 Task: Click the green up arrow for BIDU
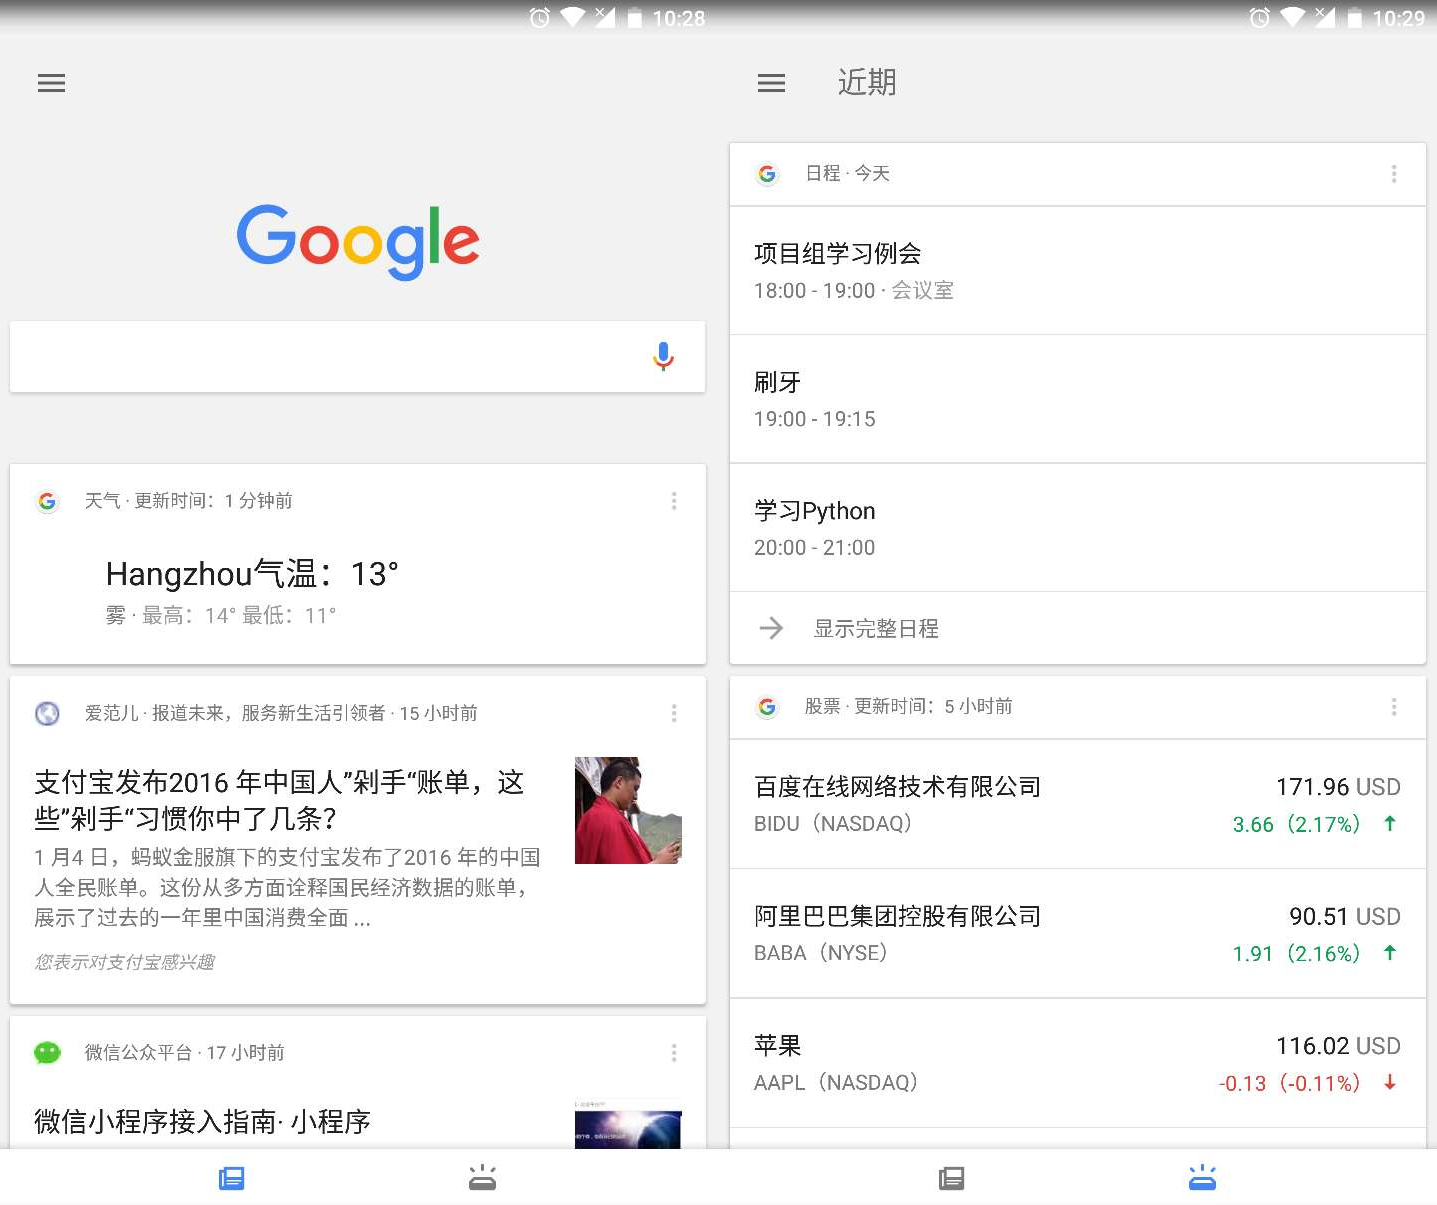tap(1390, 823)
